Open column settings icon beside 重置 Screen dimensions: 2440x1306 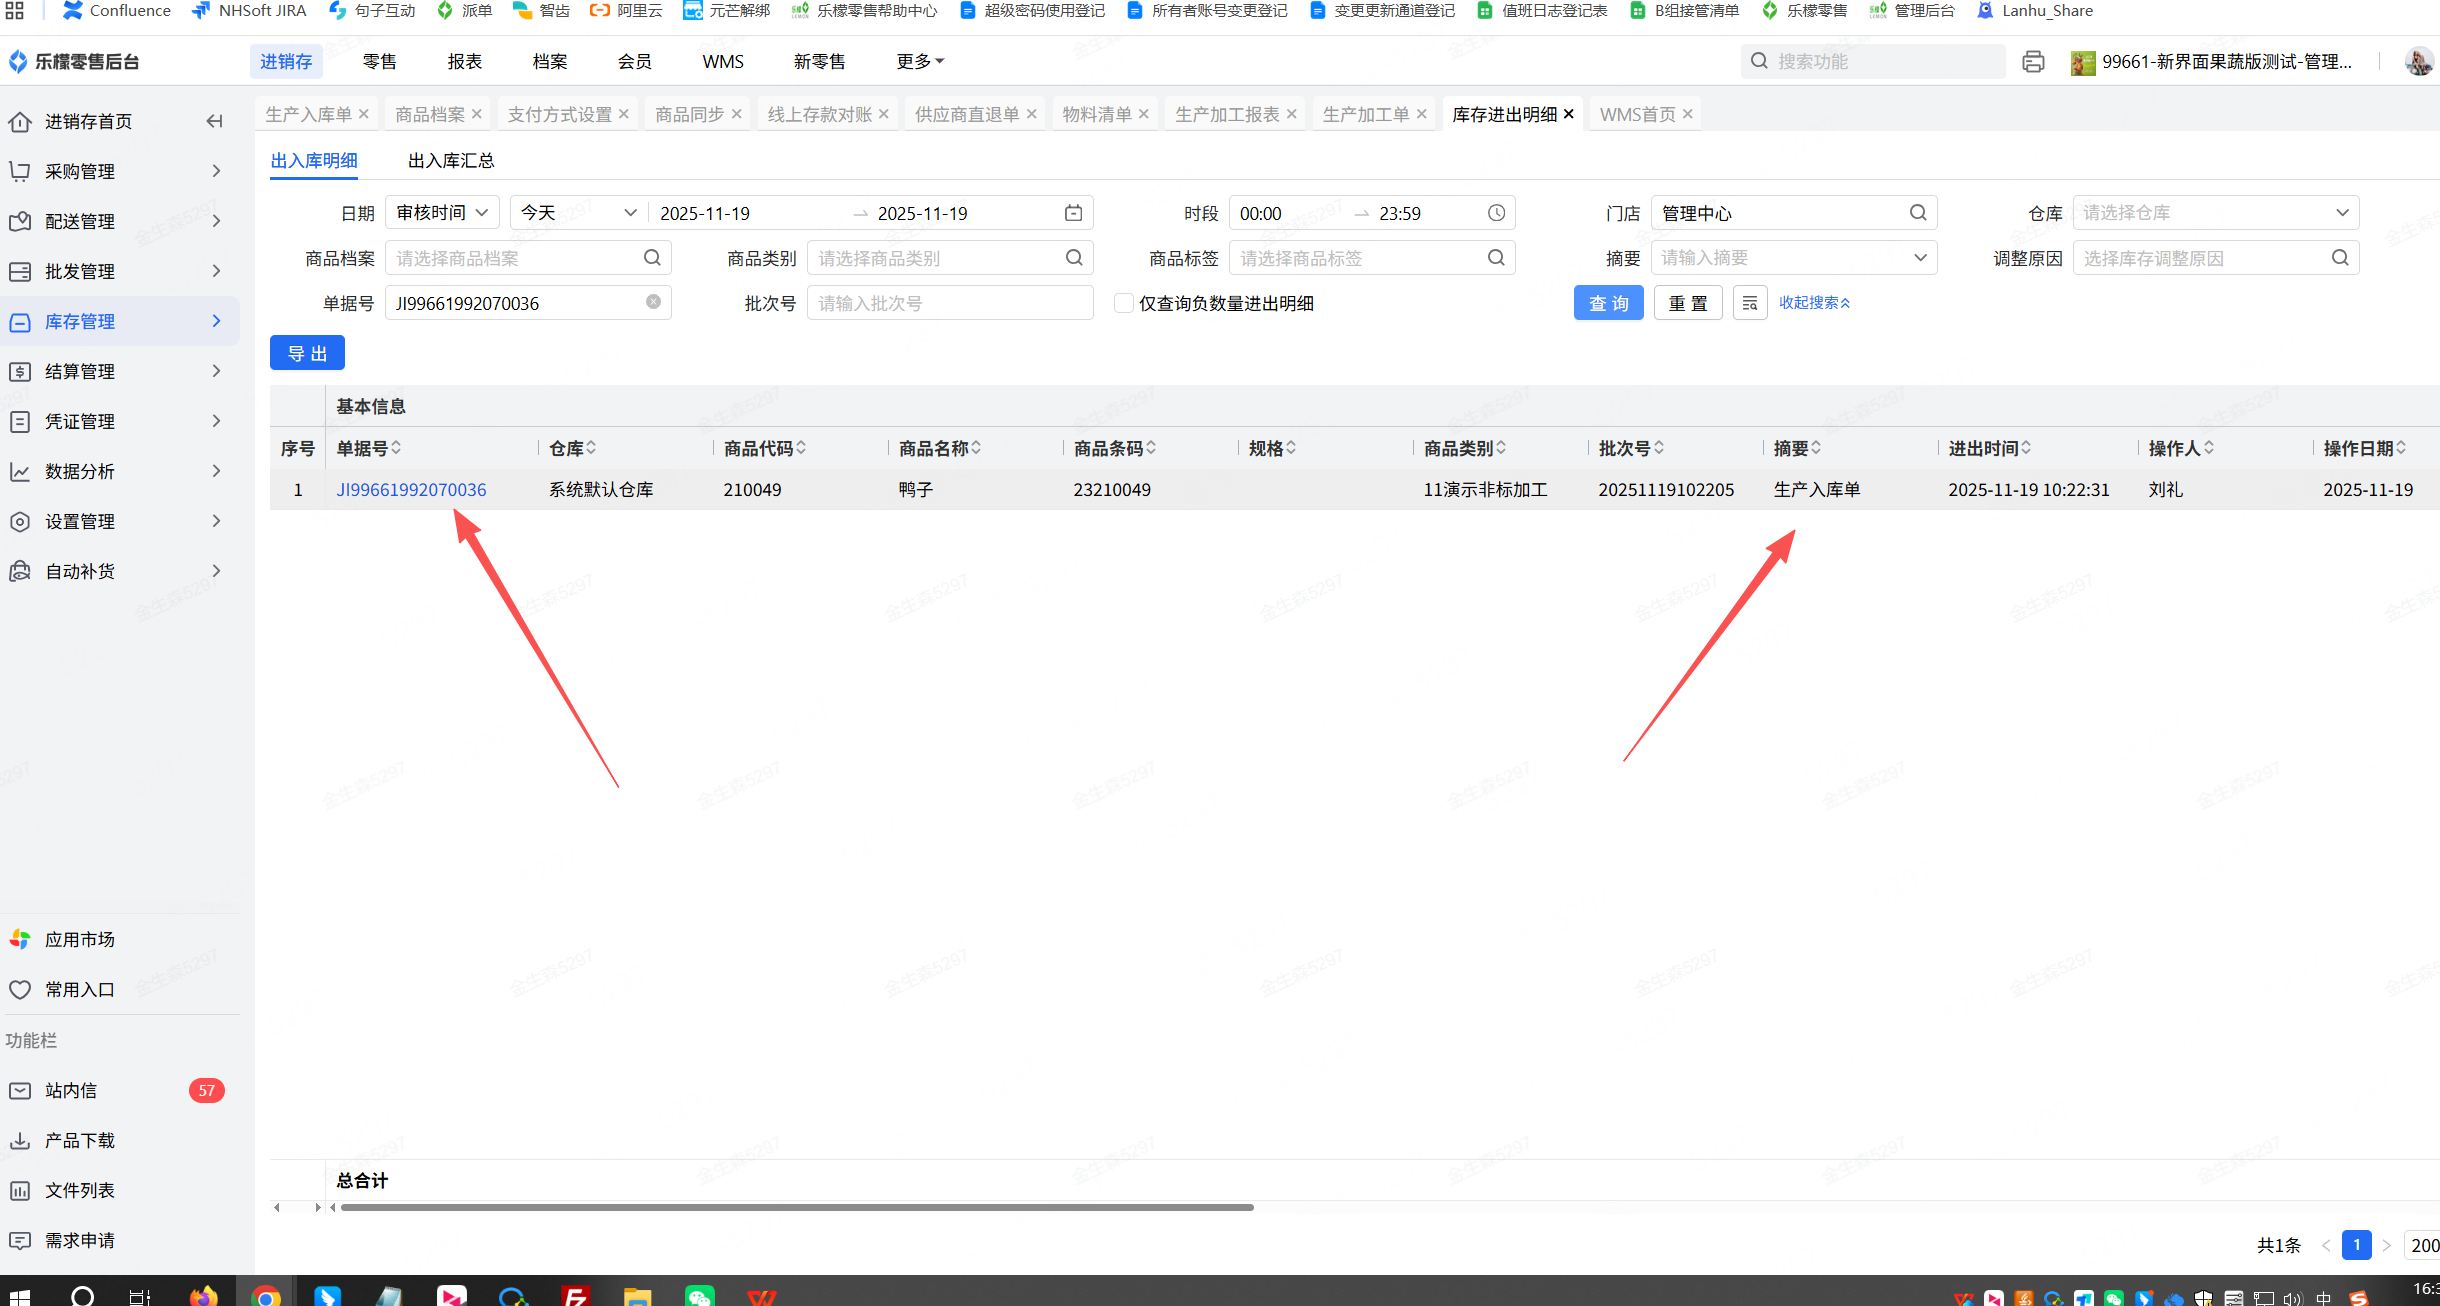(x=1750, y=303)
